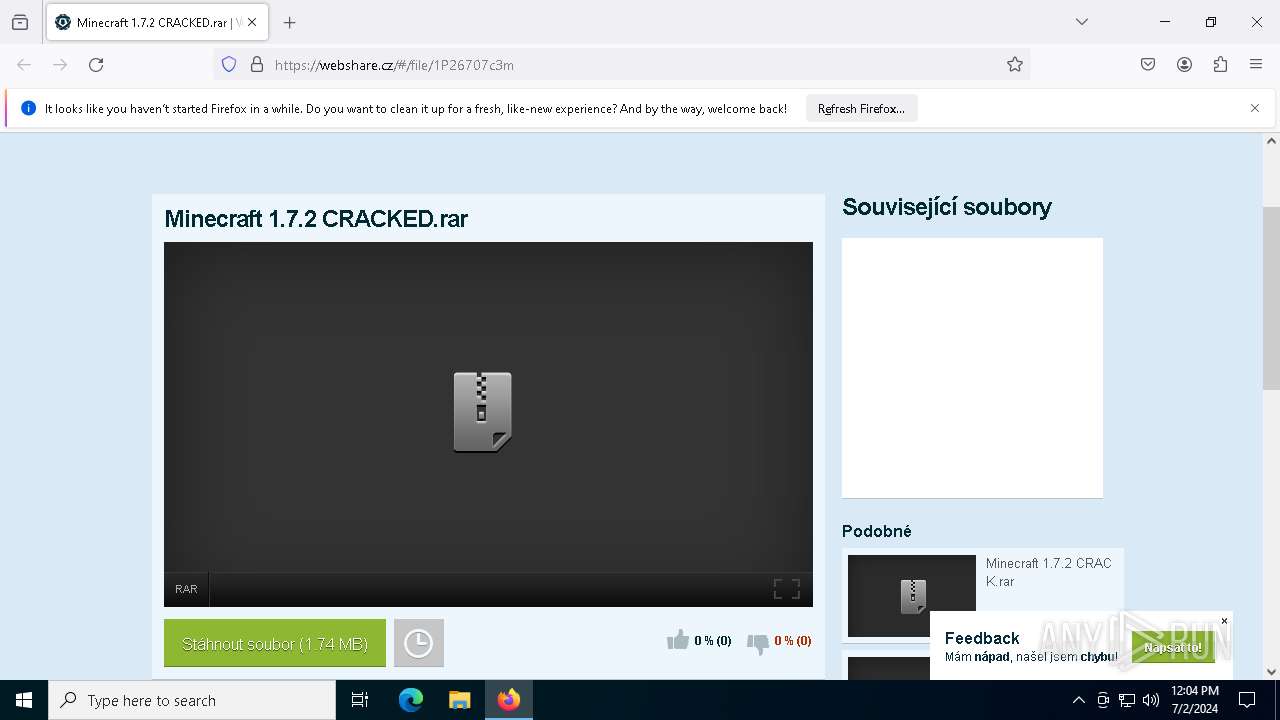
Task: Click the Související soubory heading
Action: coord(947,207)
